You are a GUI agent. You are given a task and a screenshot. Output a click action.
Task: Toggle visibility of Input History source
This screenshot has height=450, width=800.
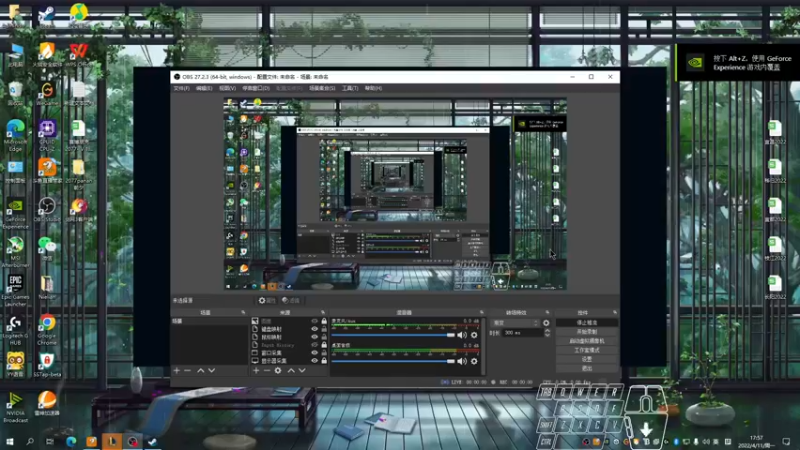coord(314,345)
